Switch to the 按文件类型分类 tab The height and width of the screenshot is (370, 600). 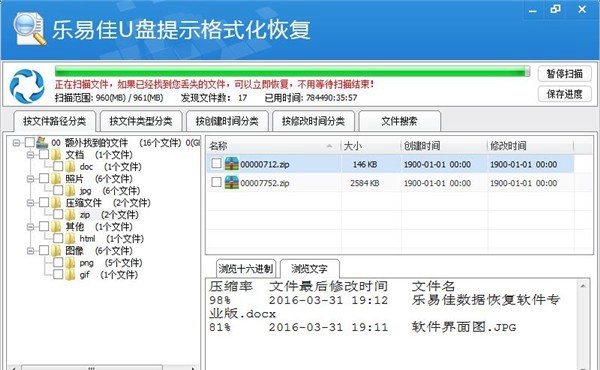click(x=141, y=121)
